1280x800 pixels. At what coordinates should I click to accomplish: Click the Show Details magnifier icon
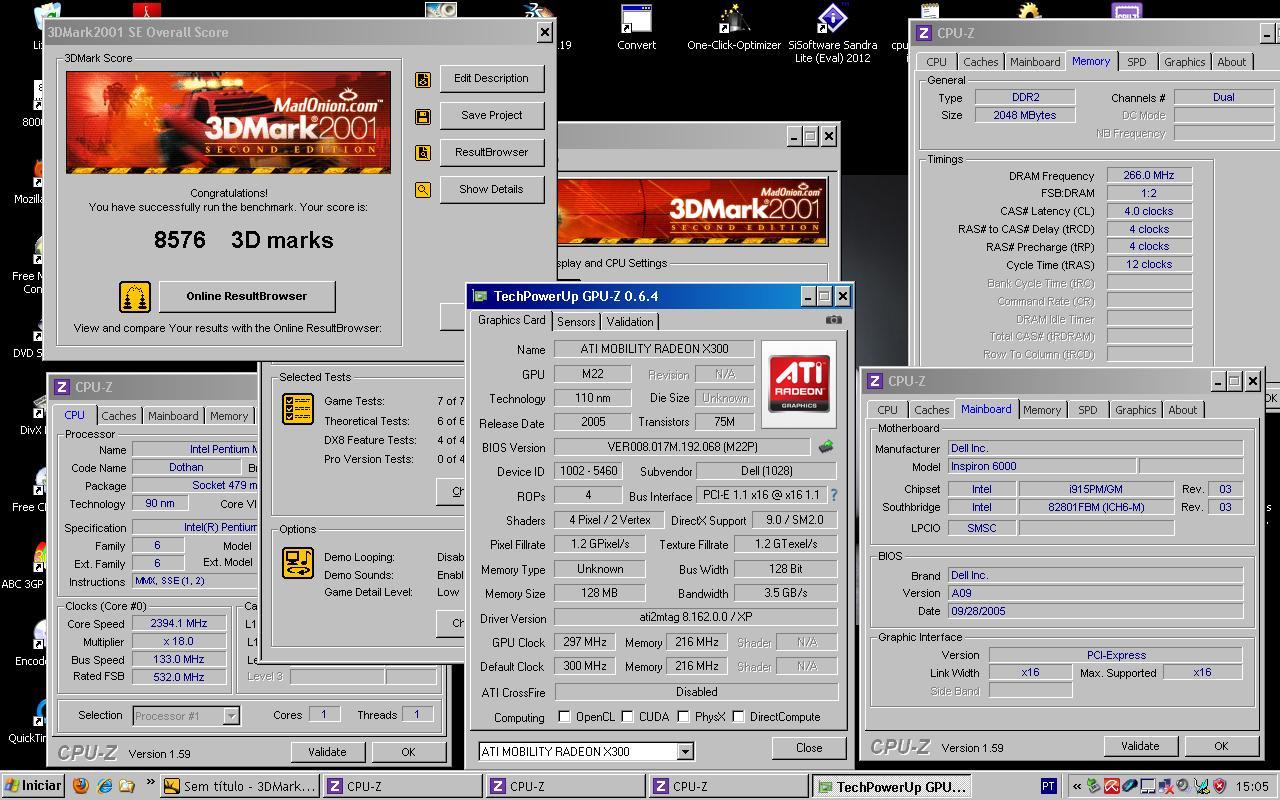point(423,190)
